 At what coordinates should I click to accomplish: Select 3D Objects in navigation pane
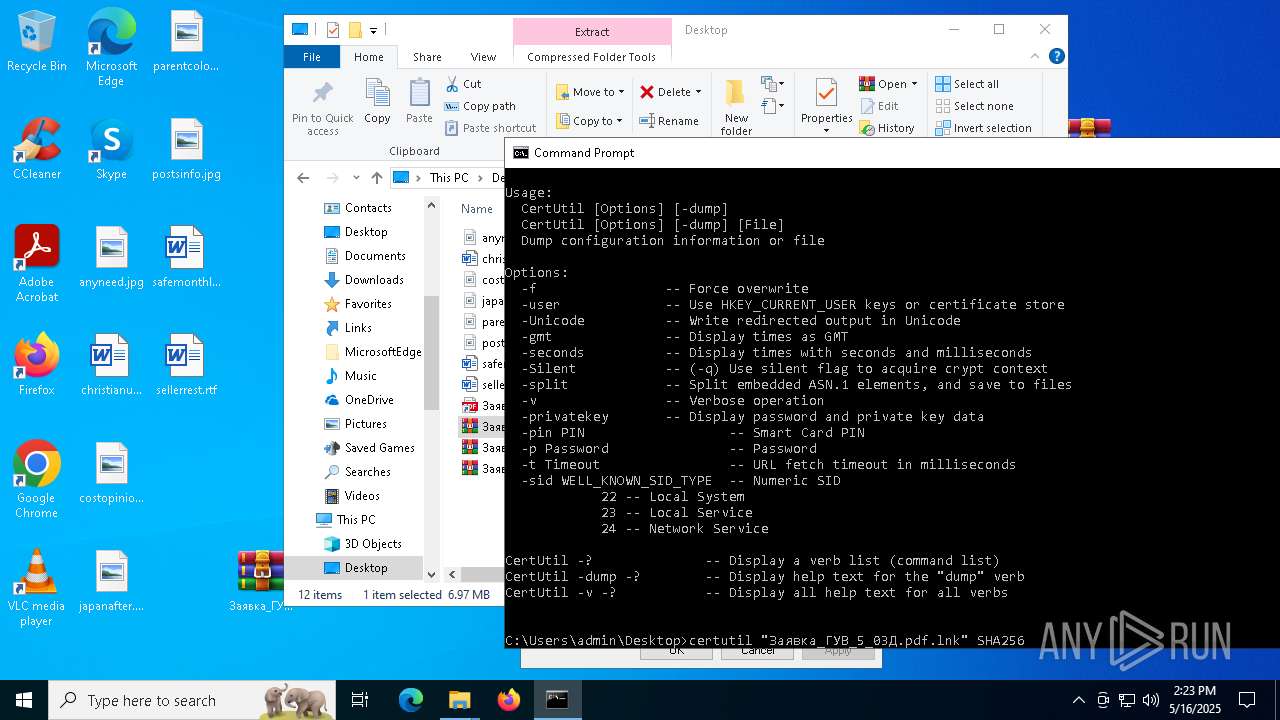(x=362, y=544)
